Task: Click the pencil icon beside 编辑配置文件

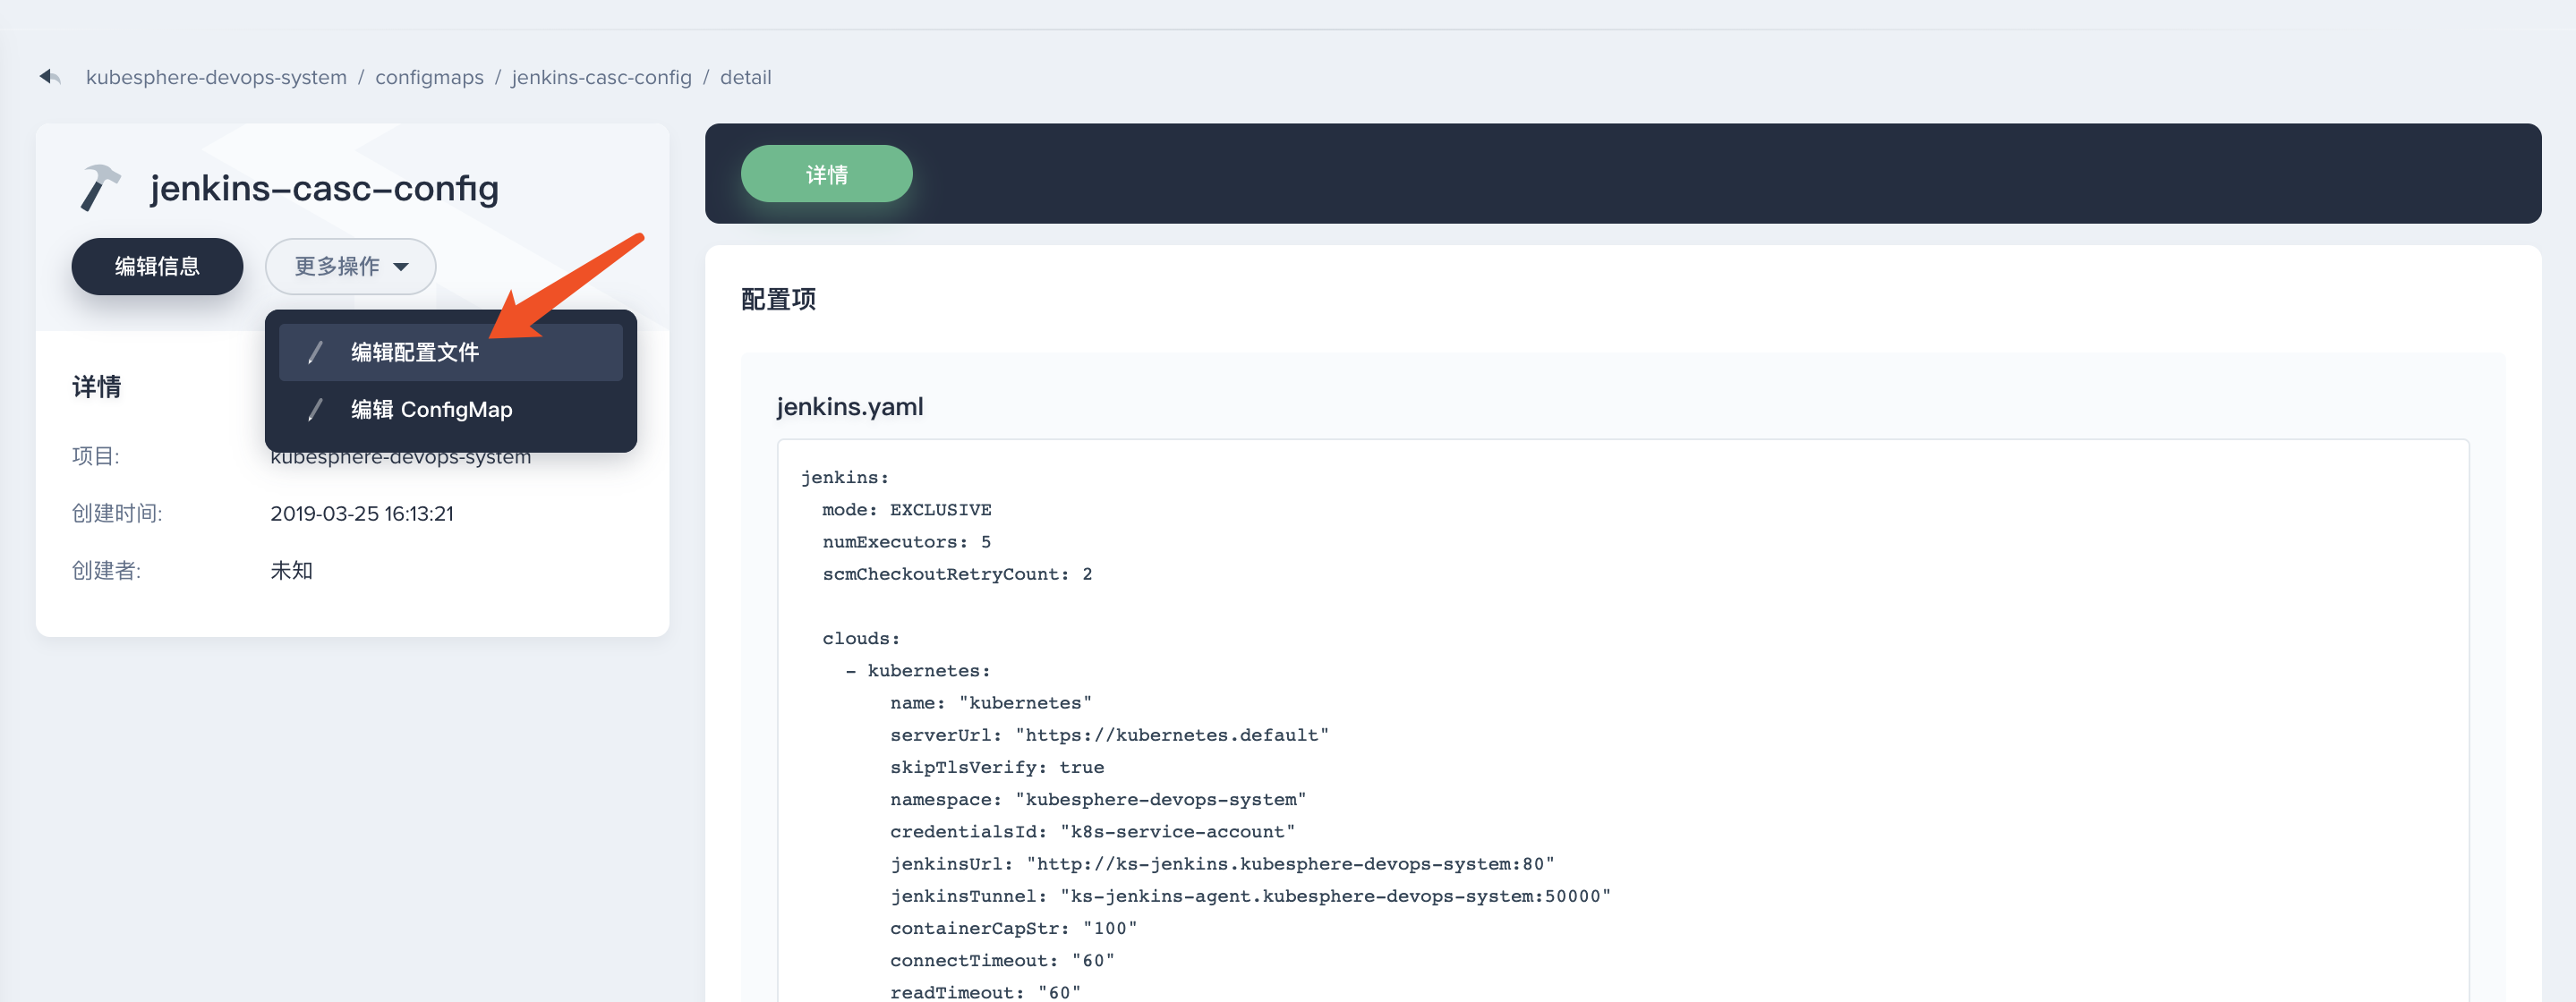Action: [x=315, y=352]
